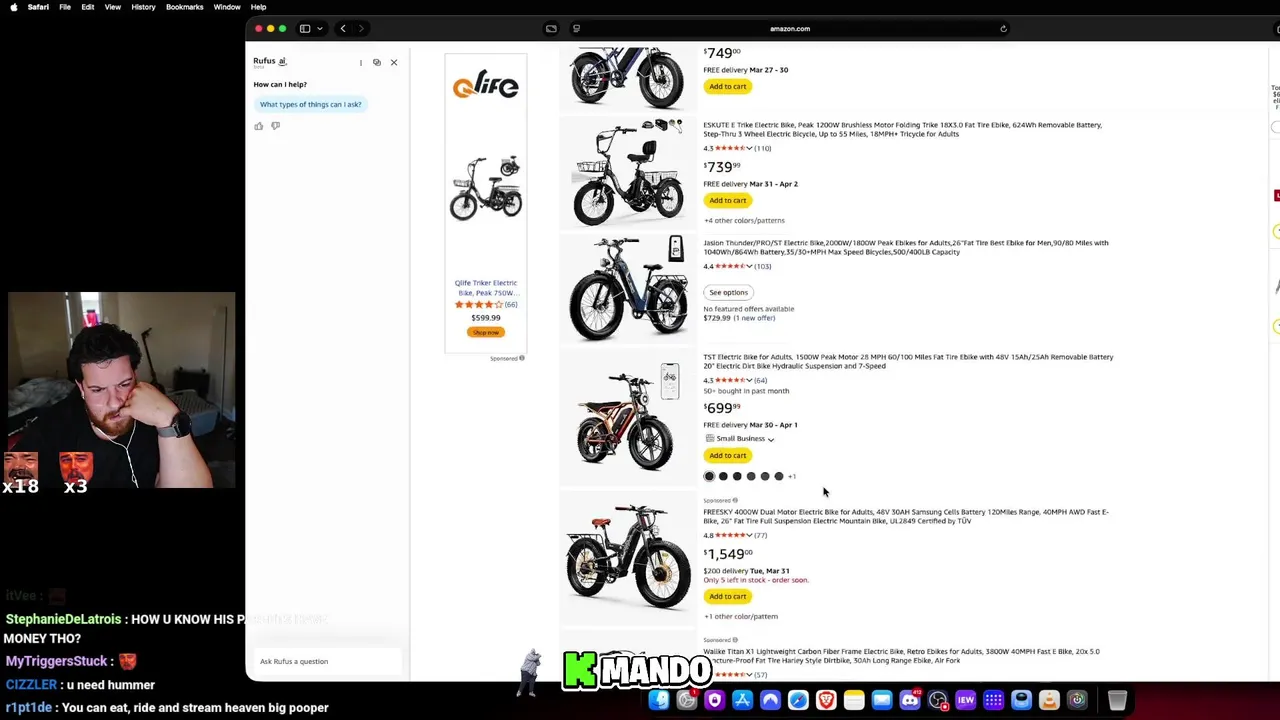Toggle the Safari sidebar

(x=305, y=28)
